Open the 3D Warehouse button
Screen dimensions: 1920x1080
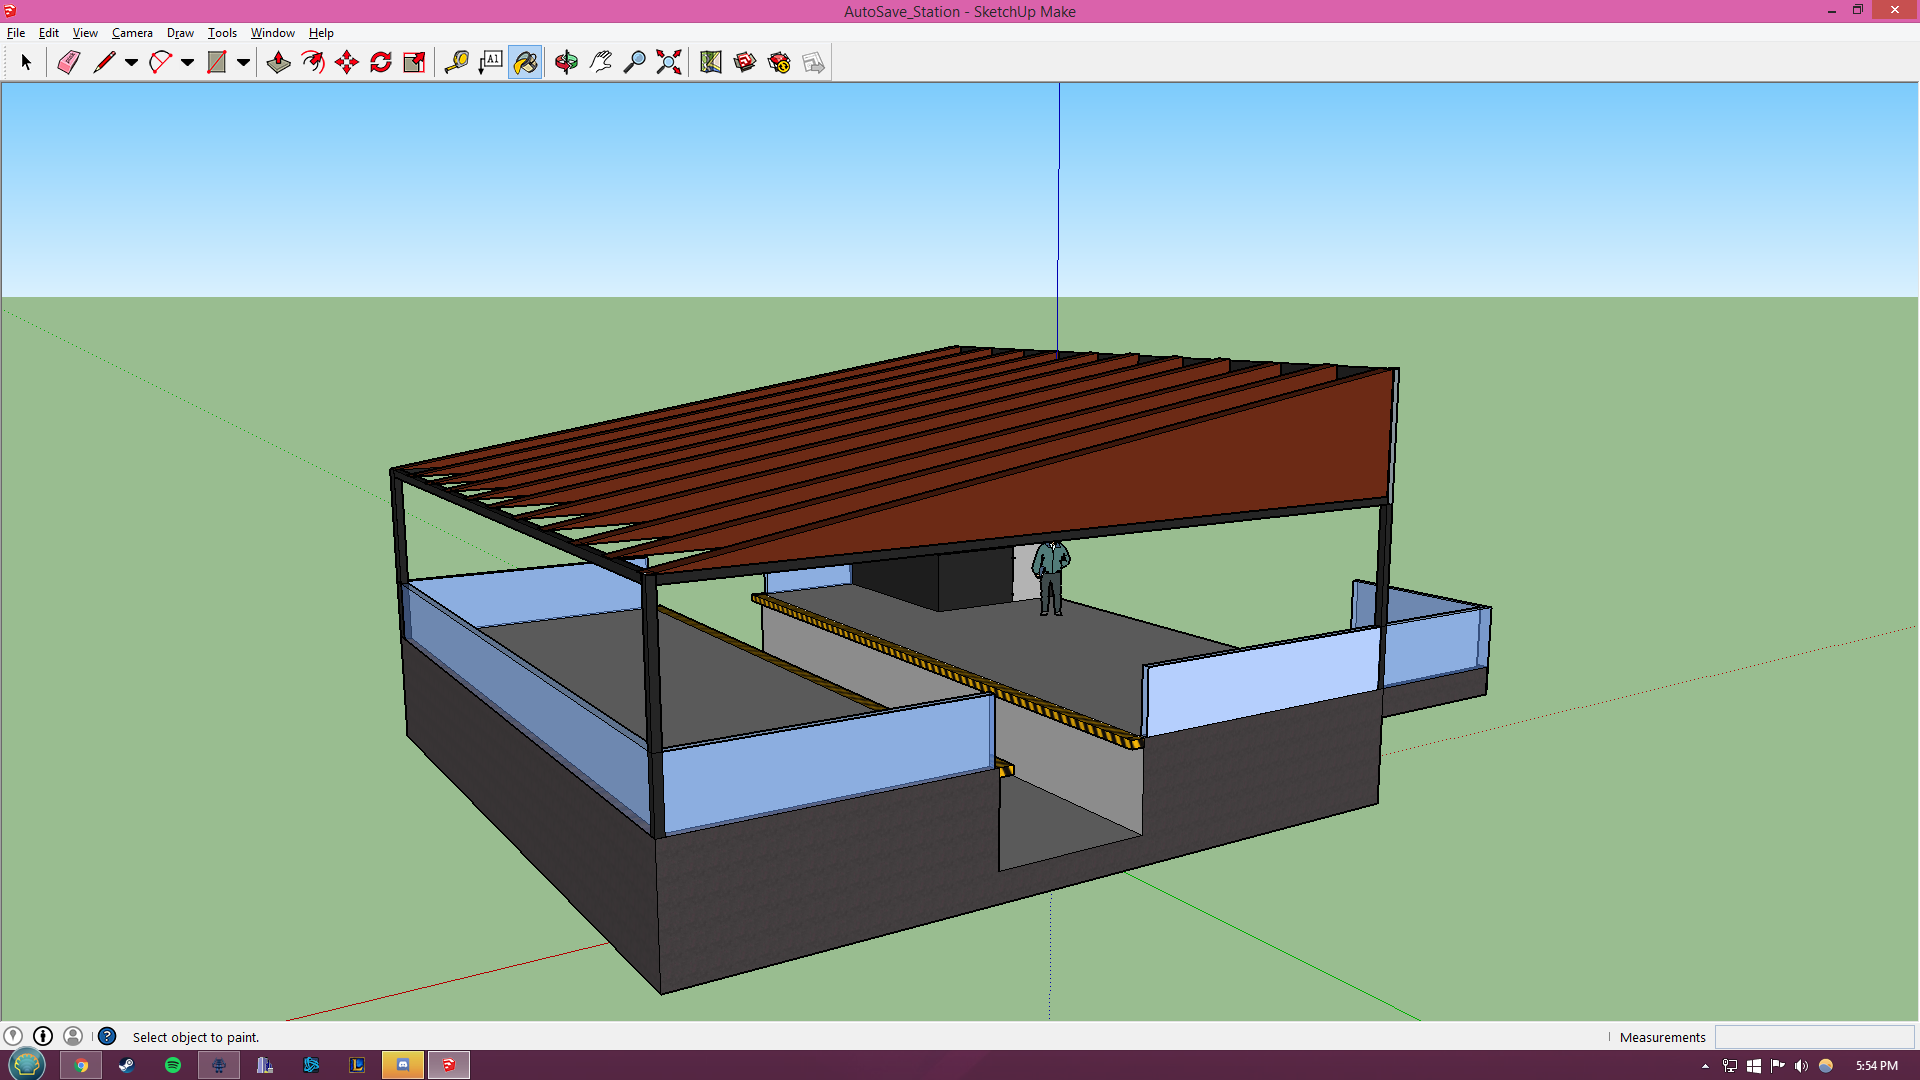(x=745, y=62)
